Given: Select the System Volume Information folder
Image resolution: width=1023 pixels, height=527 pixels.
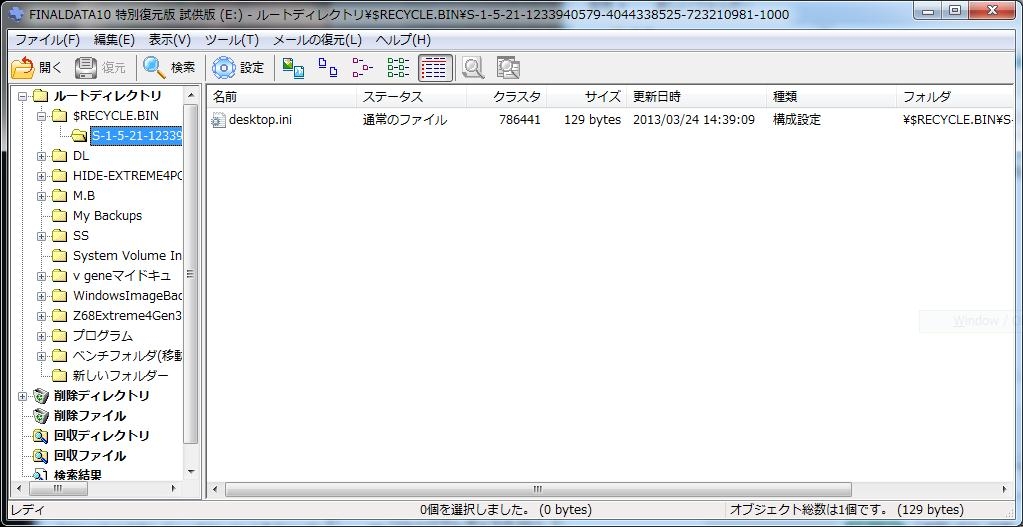Looking at the screenshot, I should point(127,256).
